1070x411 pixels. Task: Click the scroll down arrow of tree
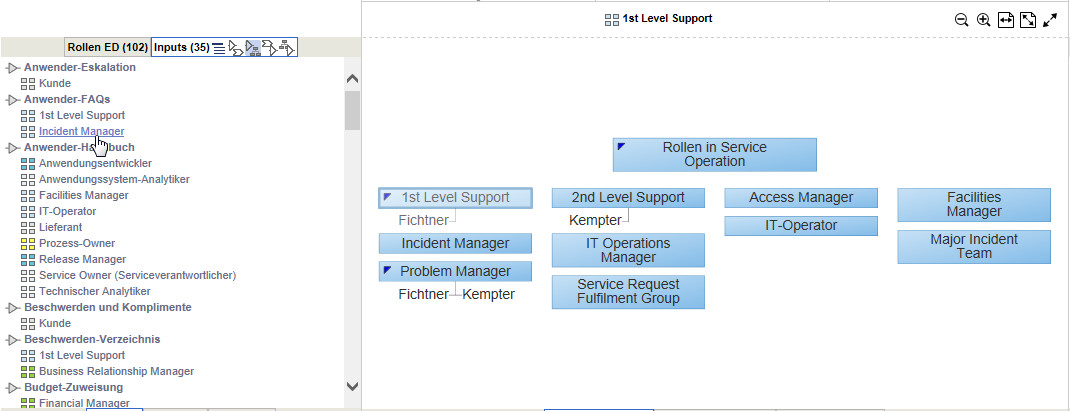[x=352, y=386]
